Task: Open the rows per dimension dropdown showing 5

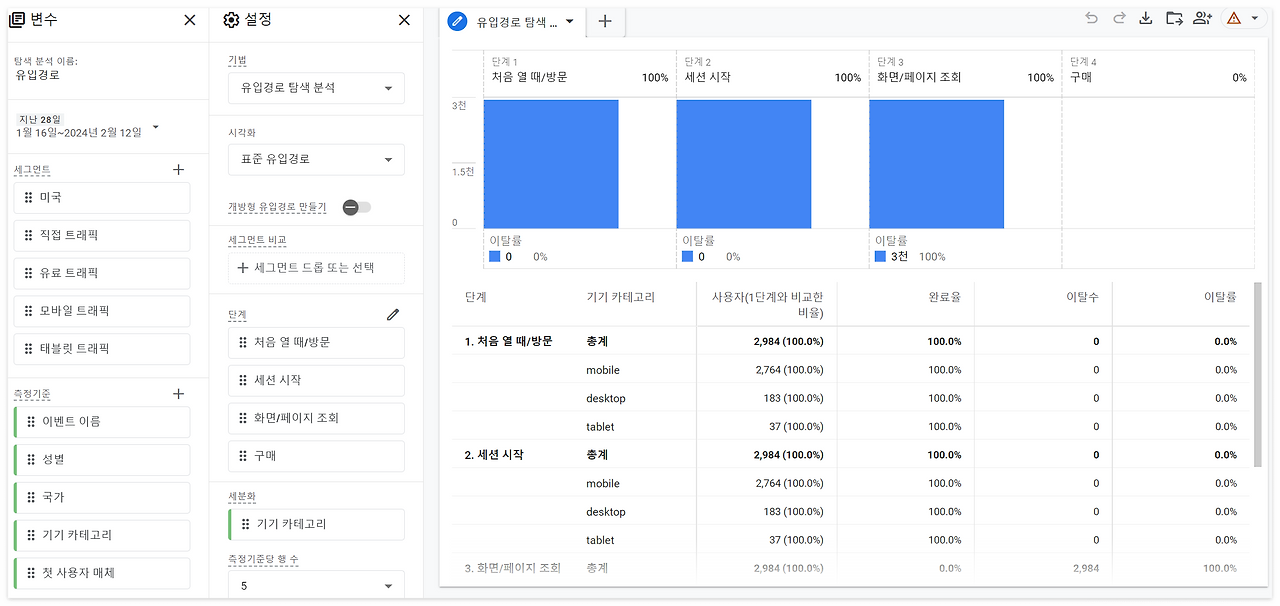Action: [x=316, y=584]
